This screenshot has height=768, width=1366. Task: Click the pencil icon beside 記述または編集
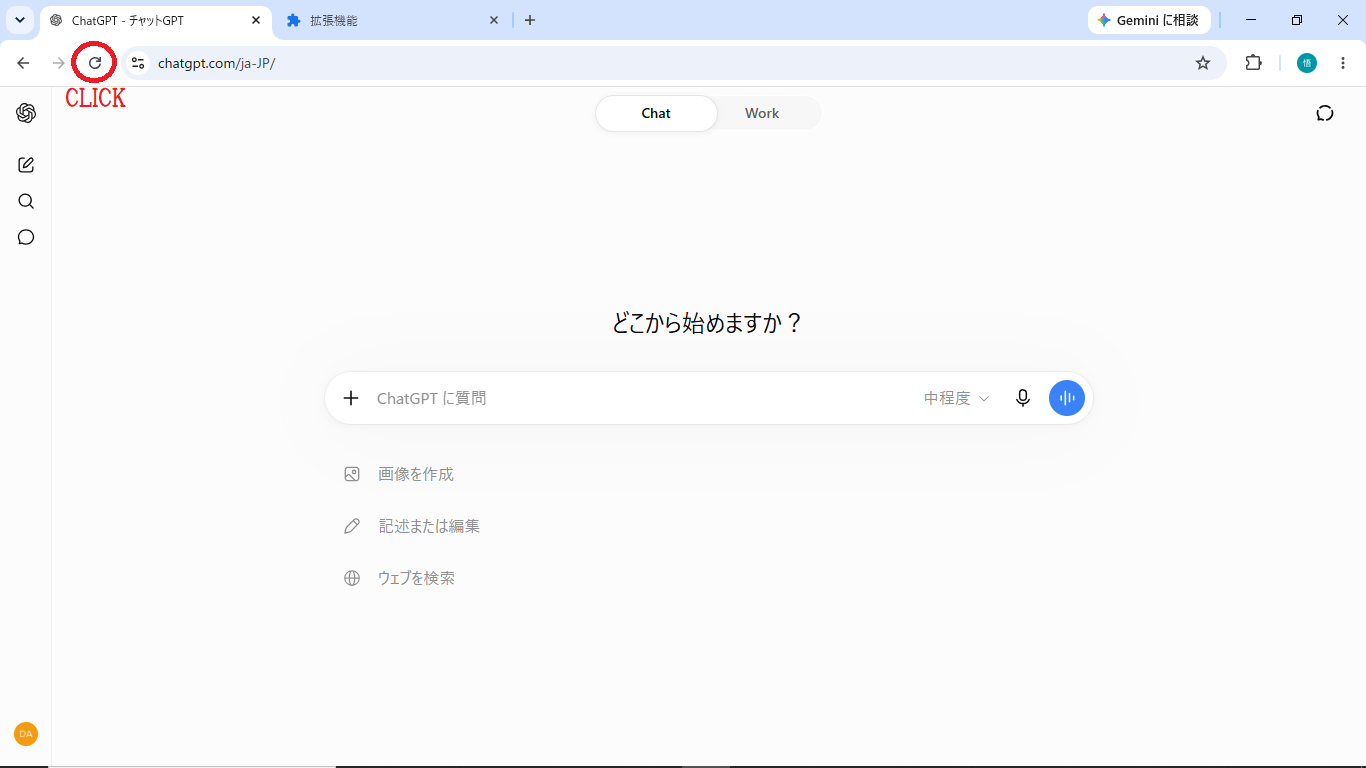point(352,526)
